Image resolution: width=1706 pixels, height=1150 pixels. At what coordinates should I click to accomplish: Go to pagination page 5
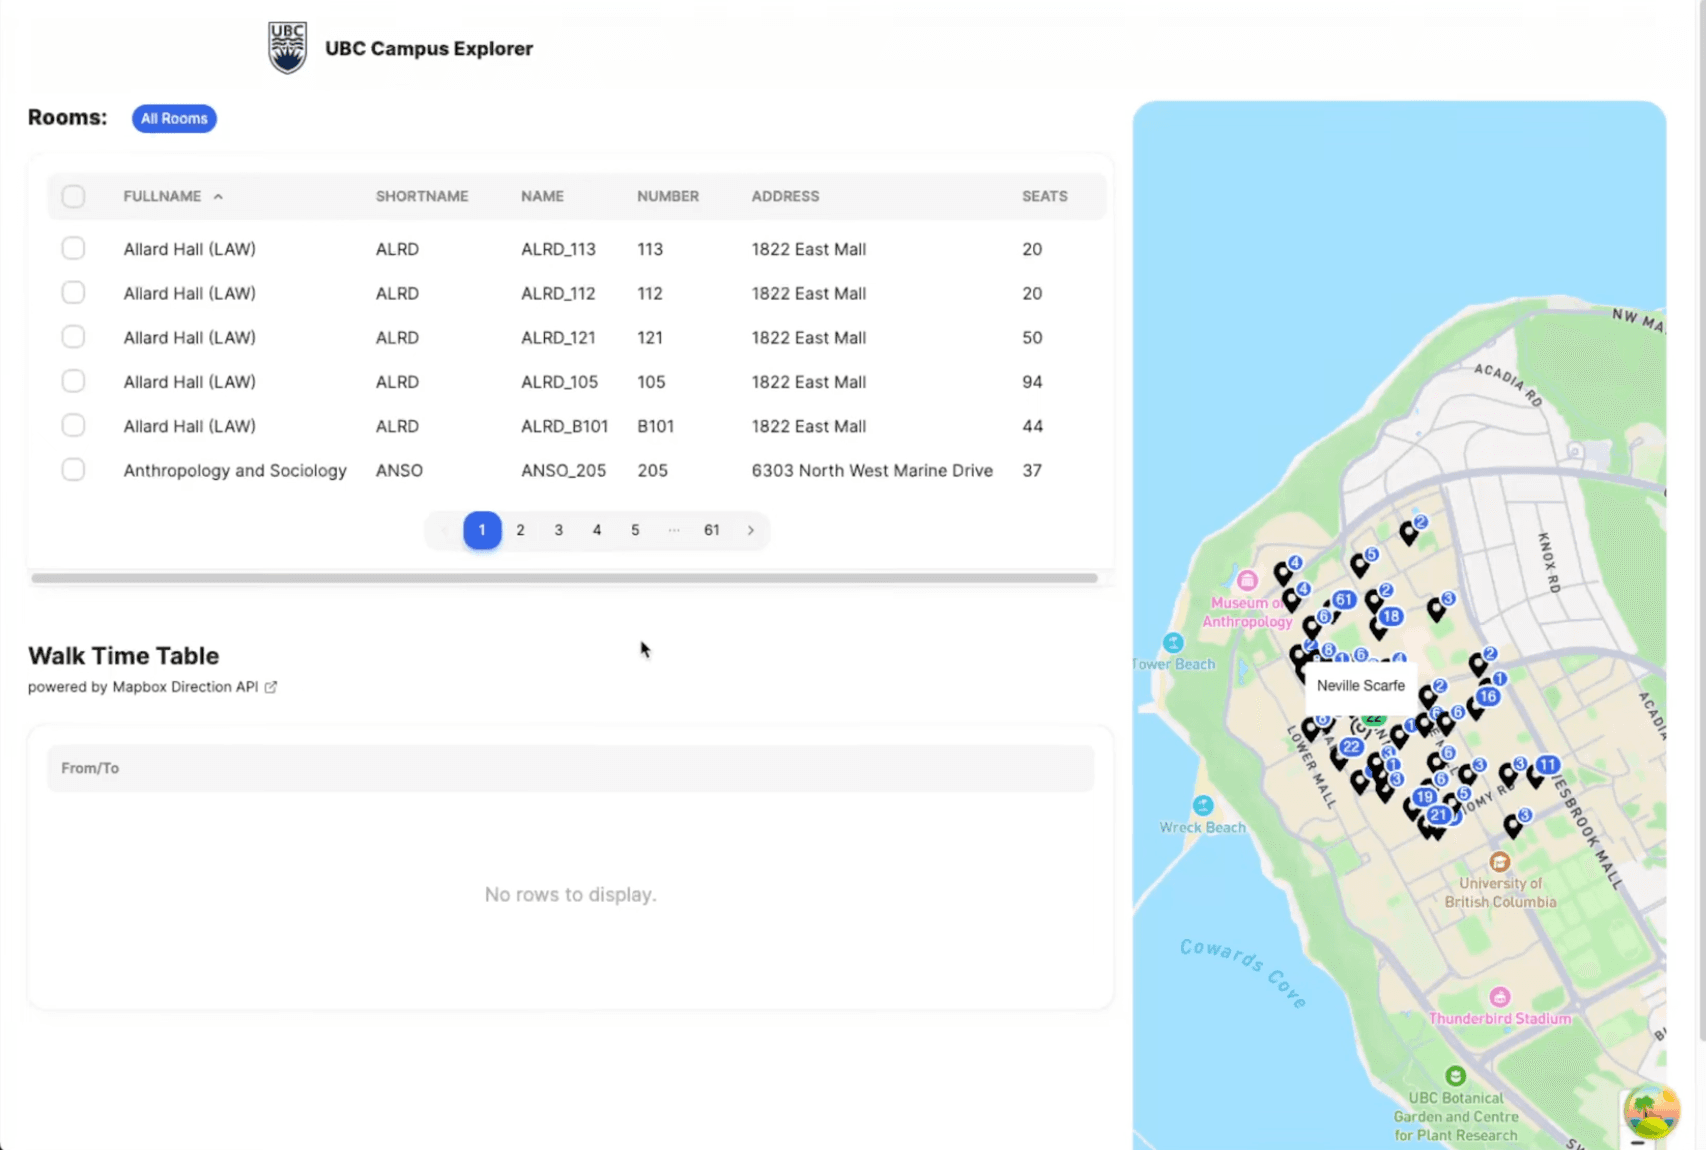pos(635,530)
